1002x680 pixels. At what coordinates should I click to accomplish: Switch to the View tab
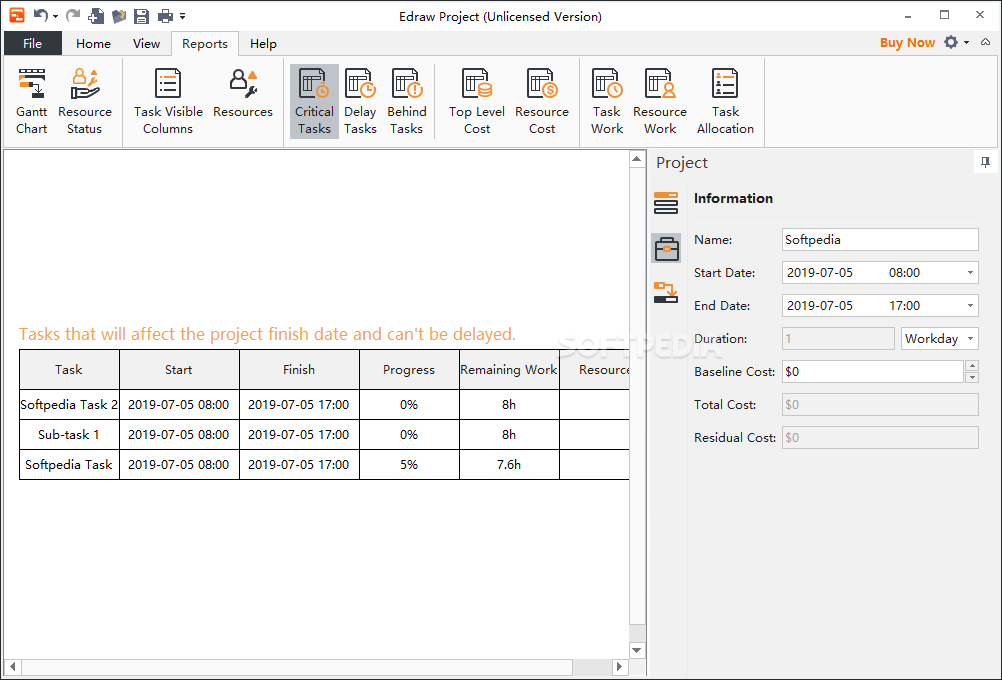tap(146, 43)
